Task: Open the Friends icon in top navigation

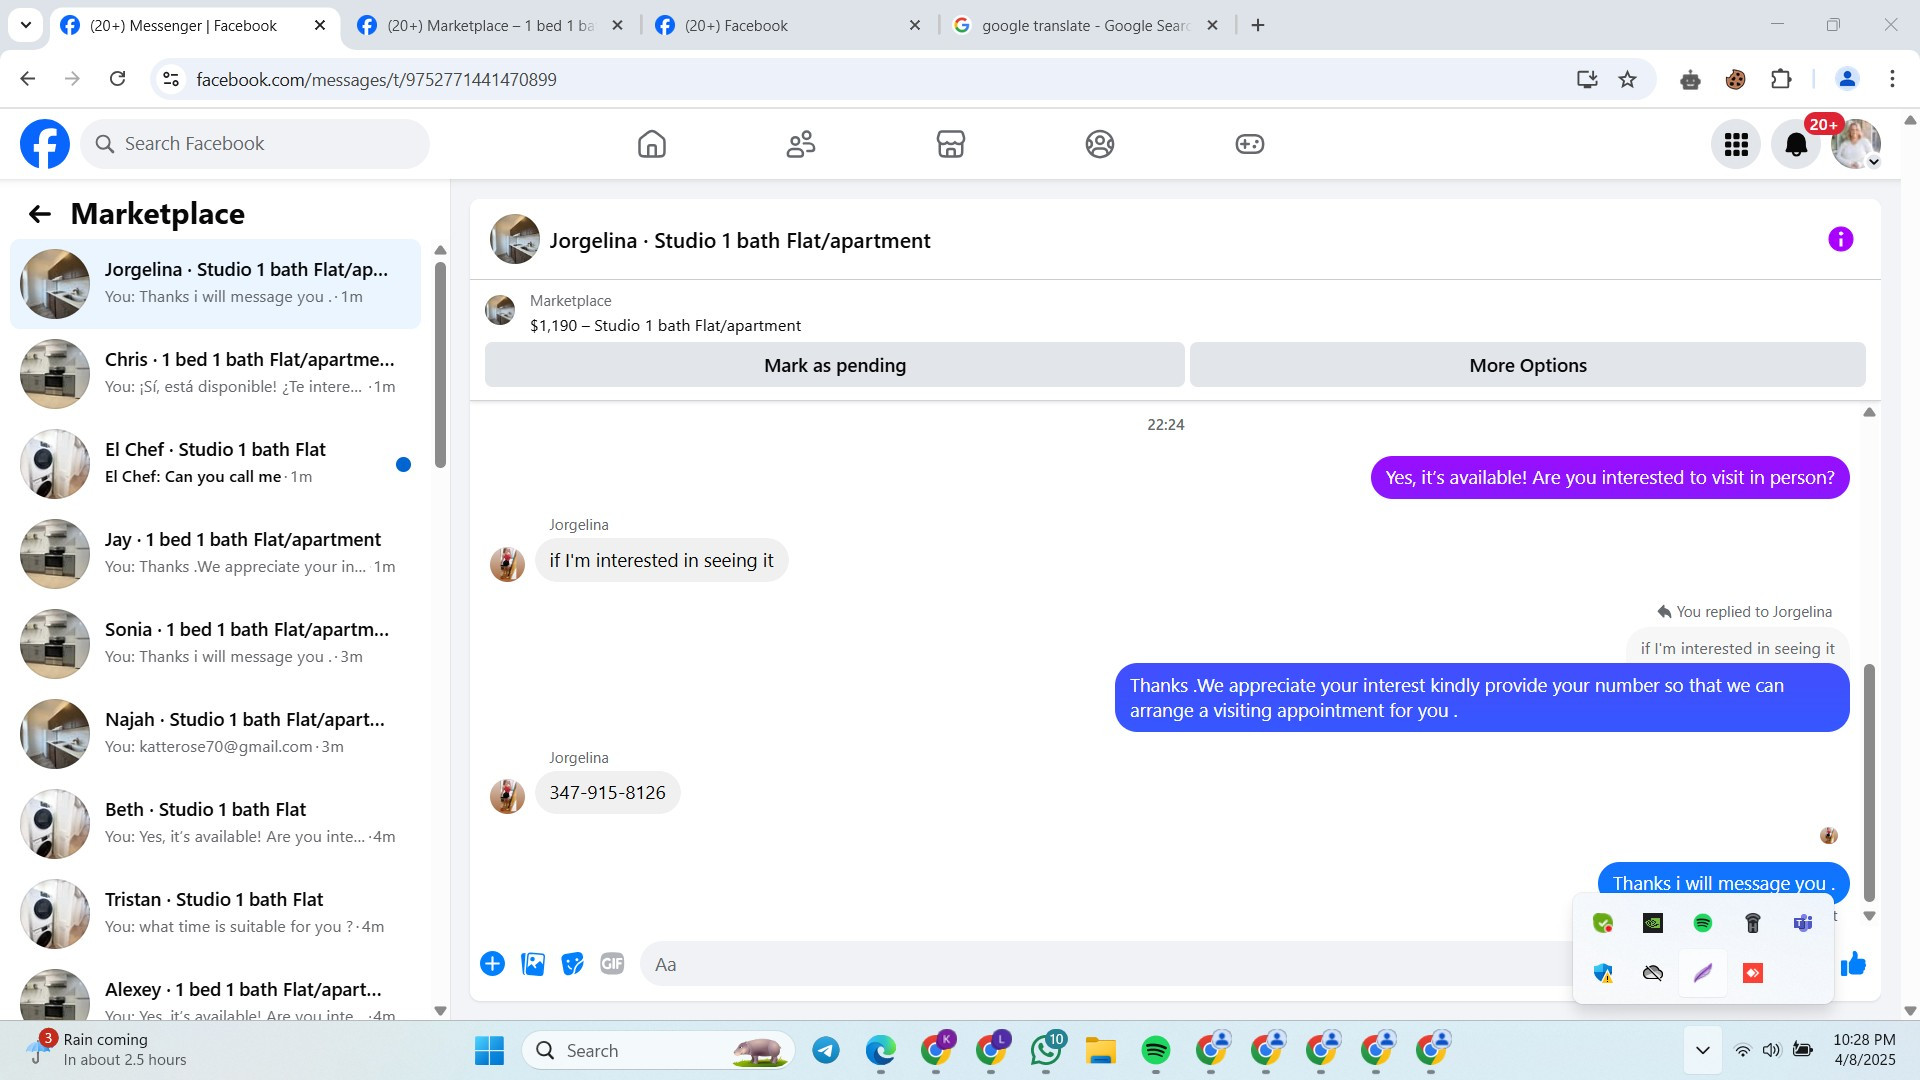Action: (x=800, y=144)
